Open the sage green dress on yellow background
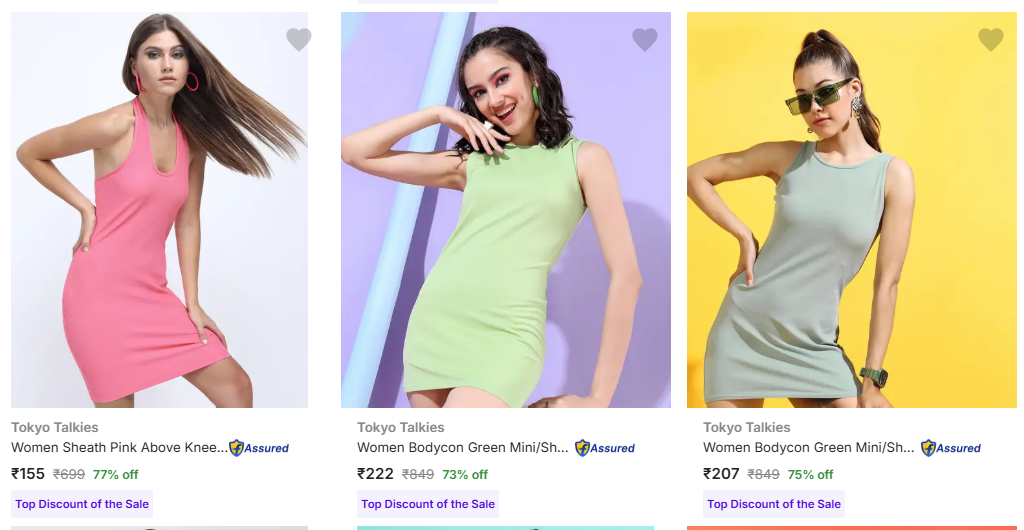Screen dimensions: 1024x530 coord(851,210)
